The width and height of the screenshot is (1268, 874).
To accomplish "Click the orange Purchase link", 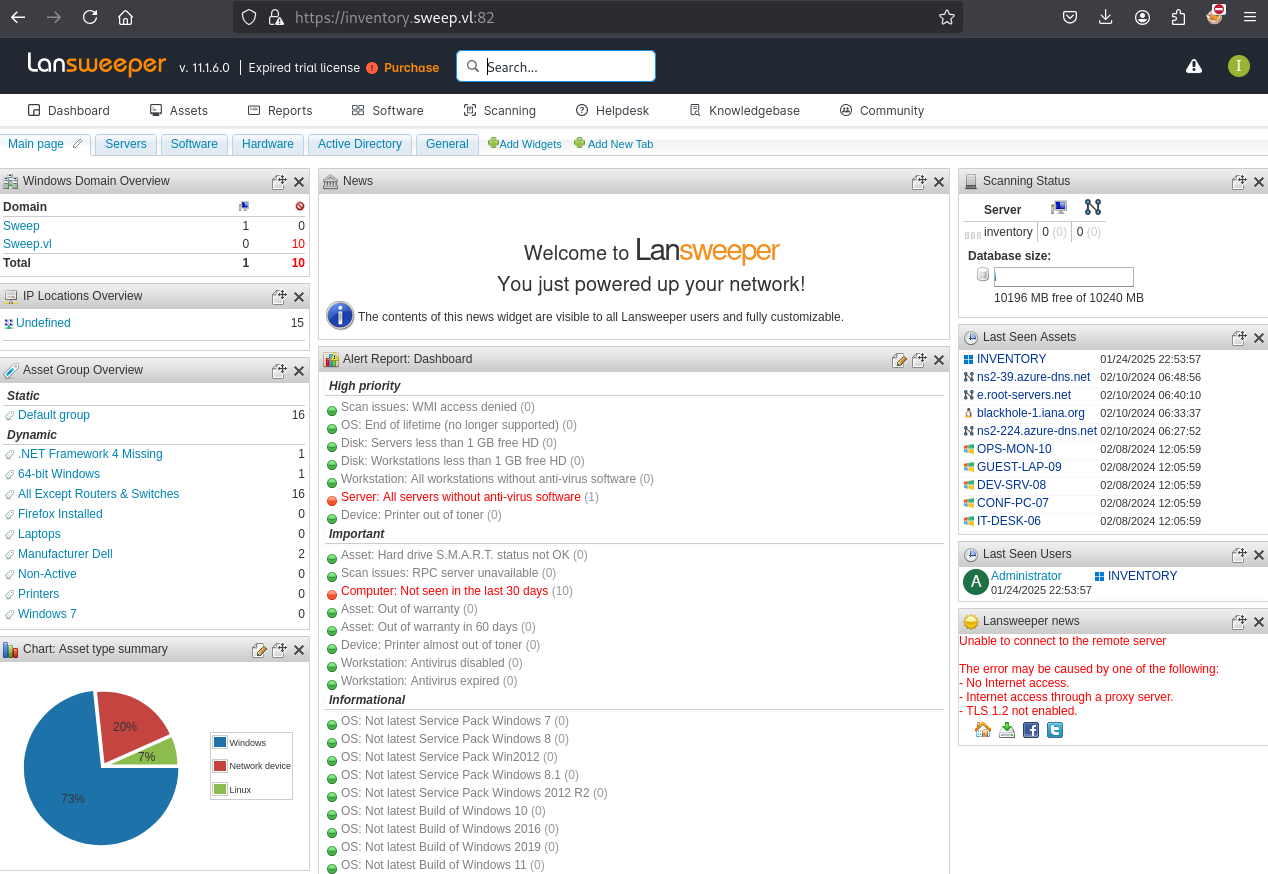I will pos(411,68).
